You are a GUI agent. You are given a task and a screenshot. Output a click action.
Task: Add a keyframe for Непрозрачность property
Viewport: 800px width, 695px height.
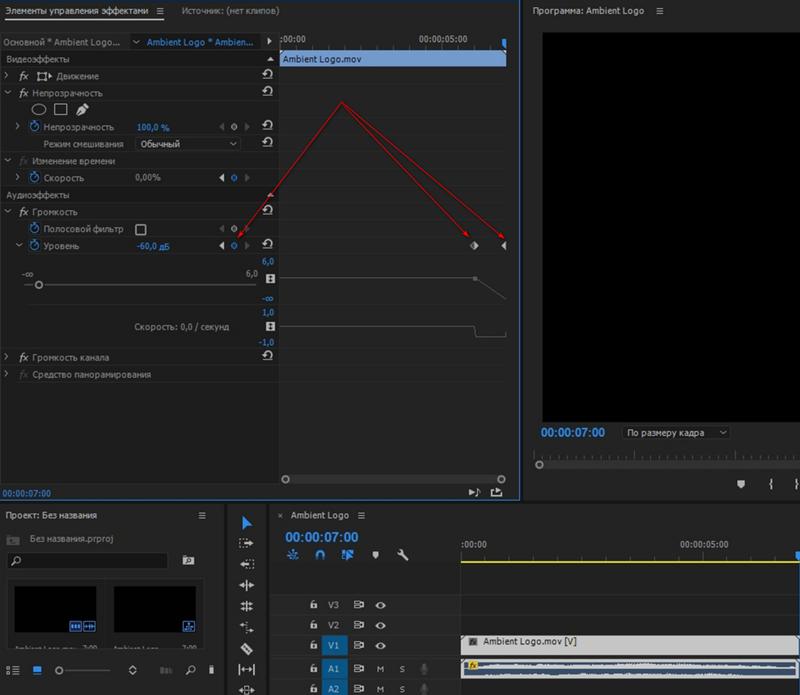(x=234, y=127)
